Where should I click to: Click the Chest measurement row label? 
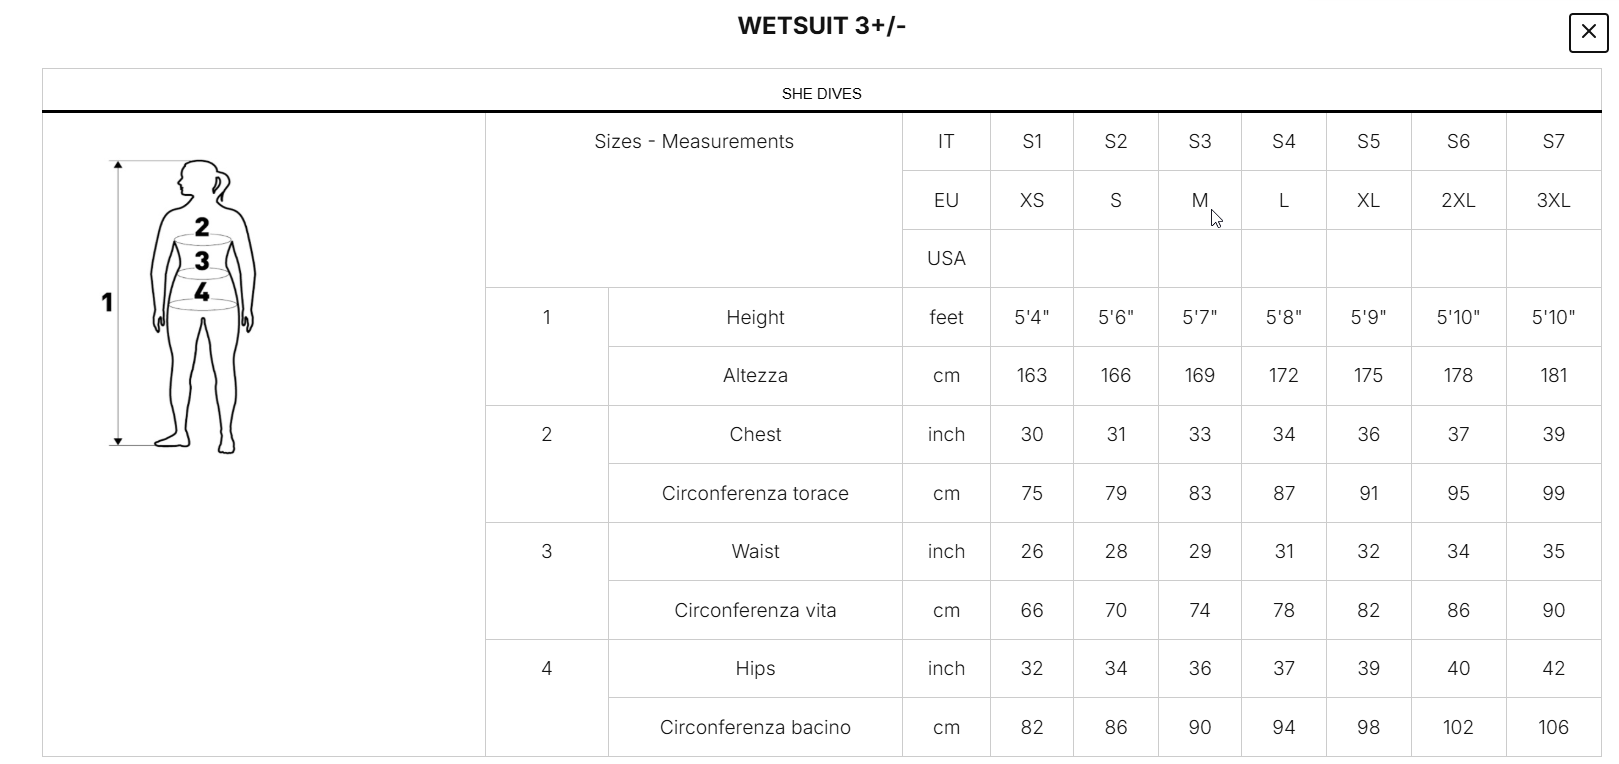tap(755, 435)
